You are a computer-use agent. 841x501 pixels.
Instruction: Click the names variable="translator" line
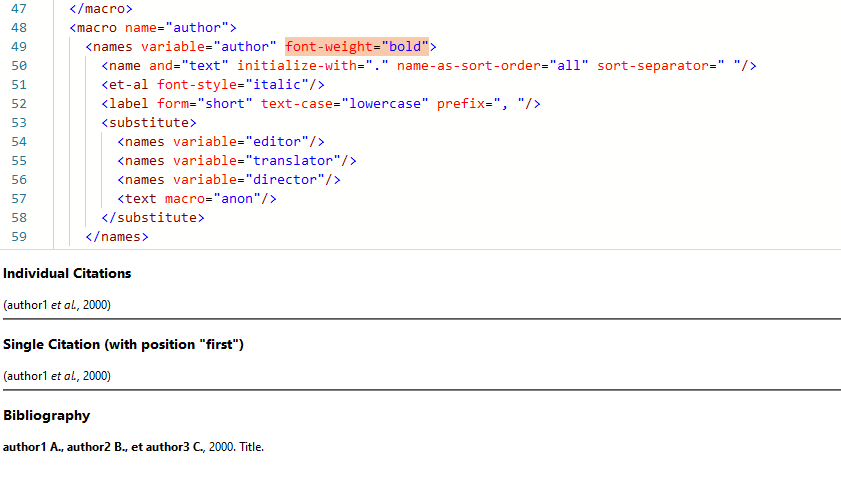pyautogui.click(x=237, y=160)
